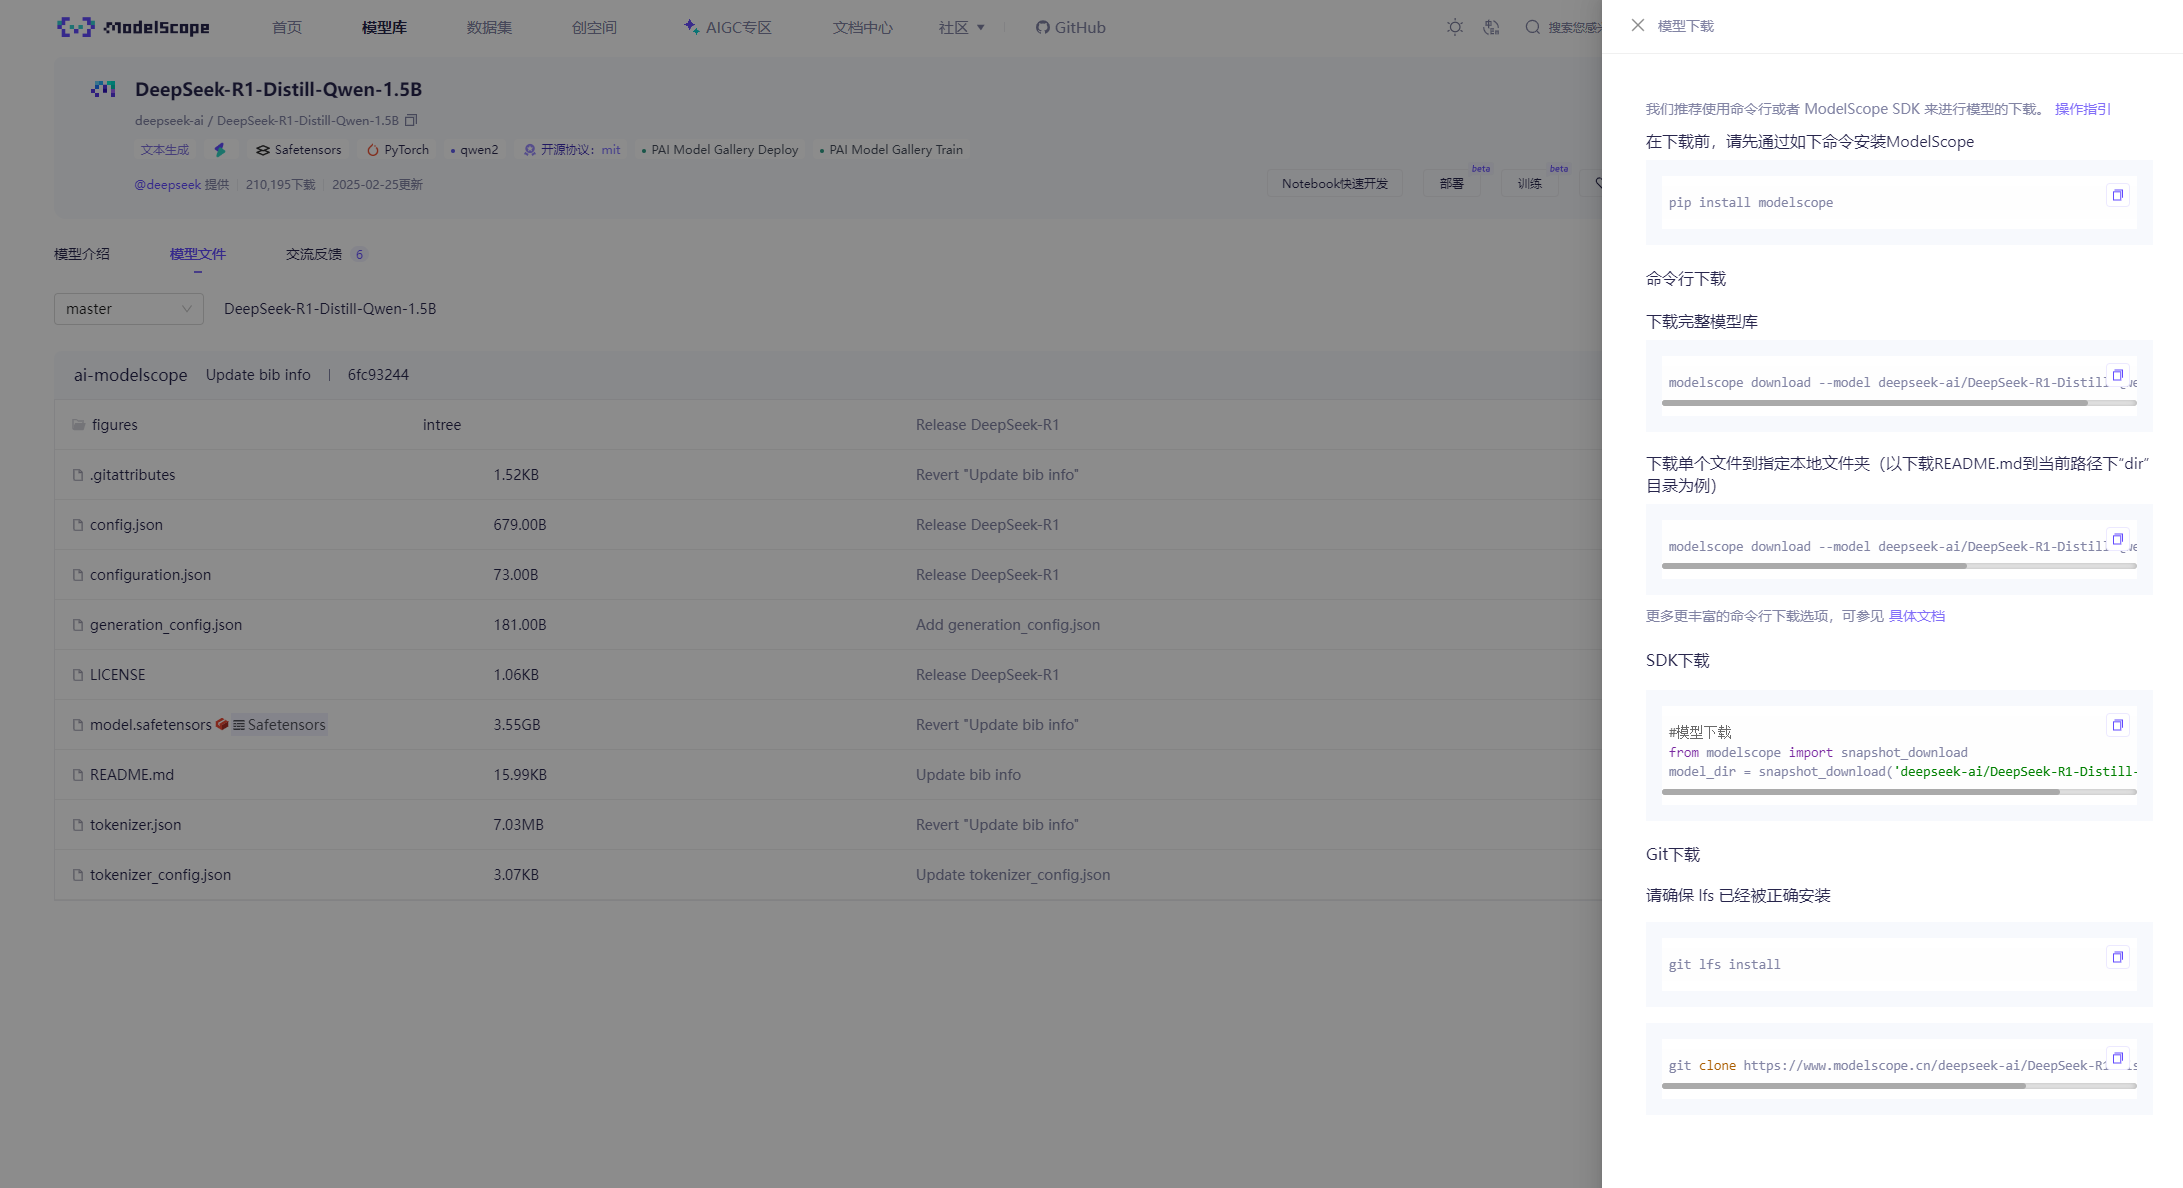The image size is (2183, 1188).
Task: Open the 具体文档 link
Action: tap(1916, 616)
